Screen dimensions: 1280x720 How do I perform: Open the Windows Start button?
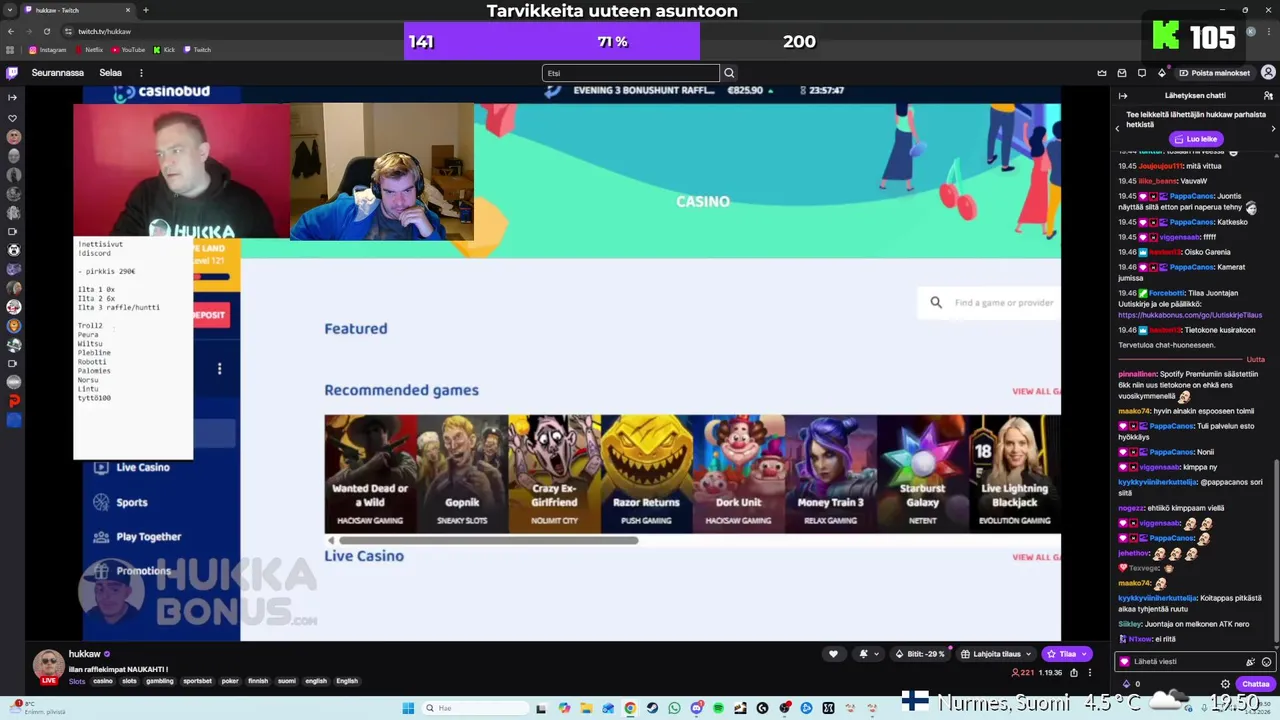[408, 708]
